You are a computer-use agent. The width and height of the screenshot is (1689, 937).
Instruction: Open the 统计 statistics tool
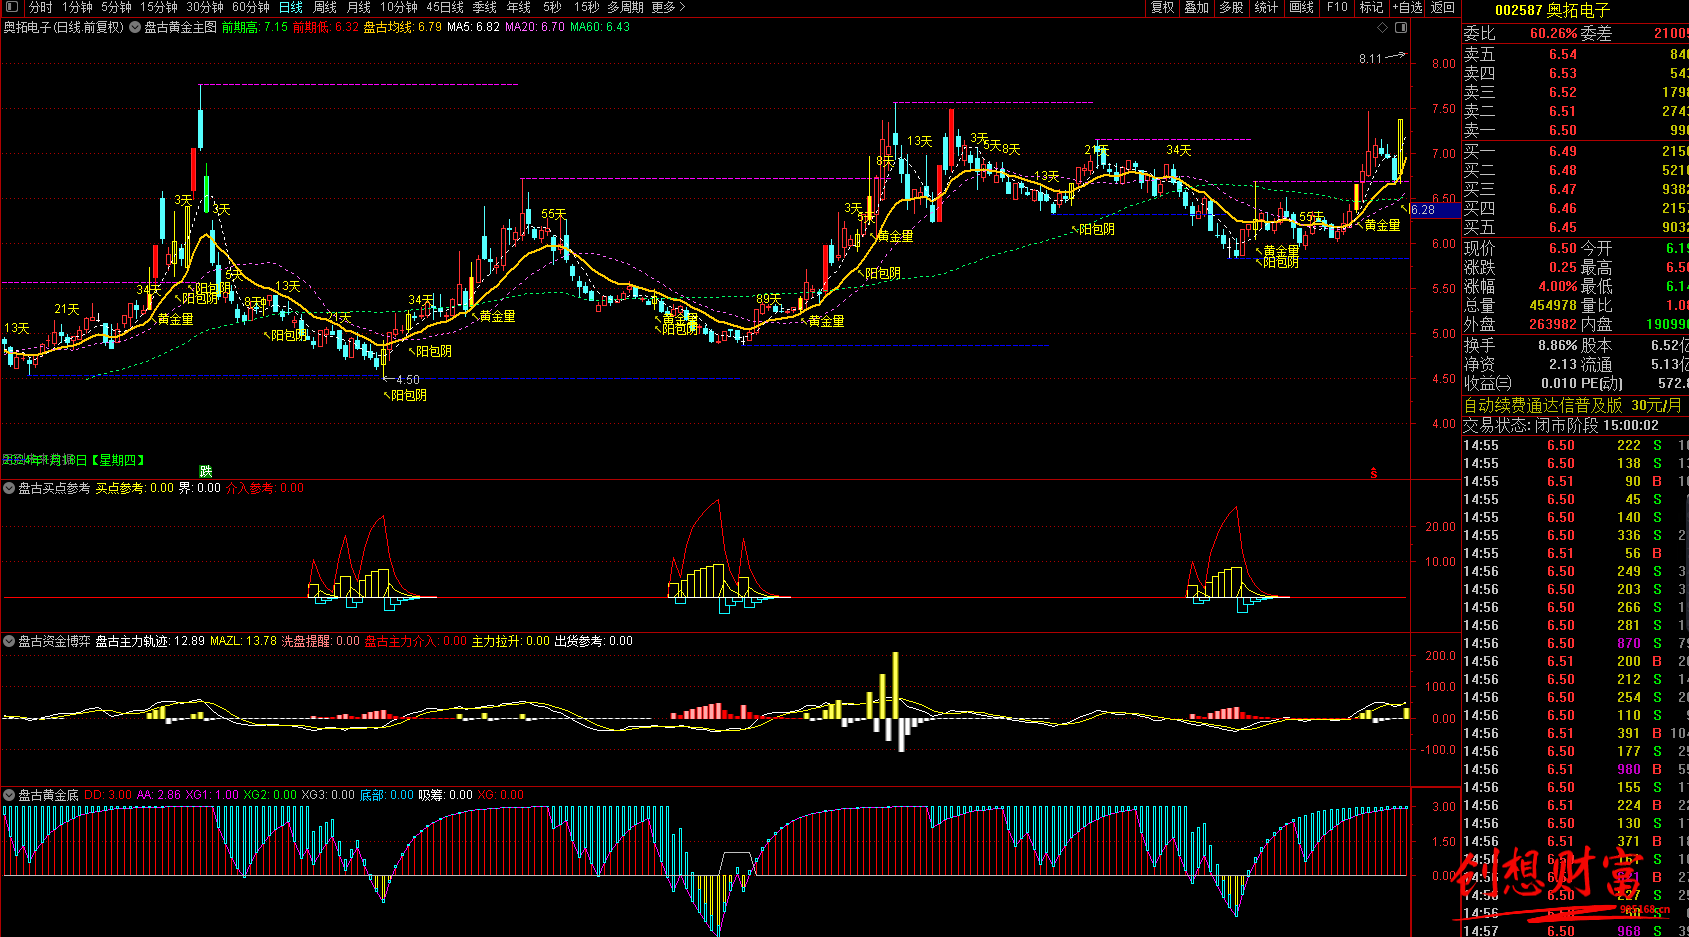click(x=1266, y=7)
